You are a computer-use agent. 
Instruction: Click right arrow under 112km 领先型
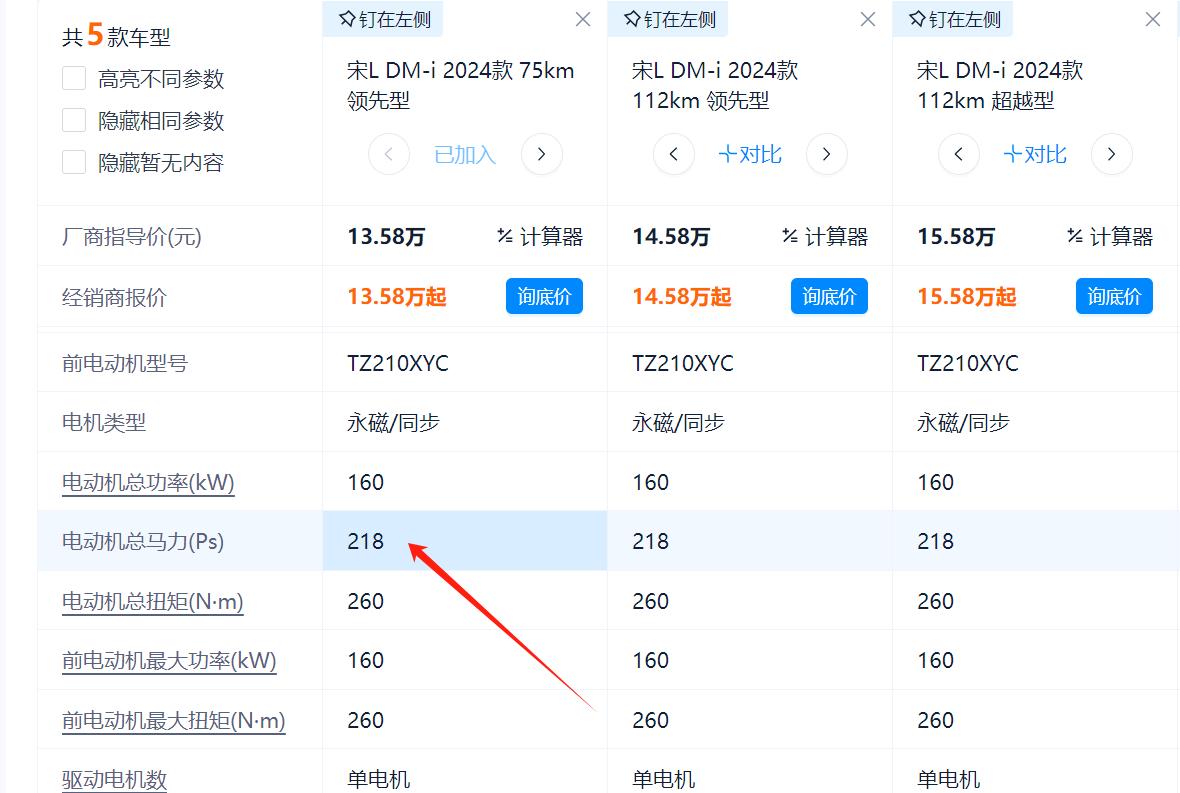point(826,154)
